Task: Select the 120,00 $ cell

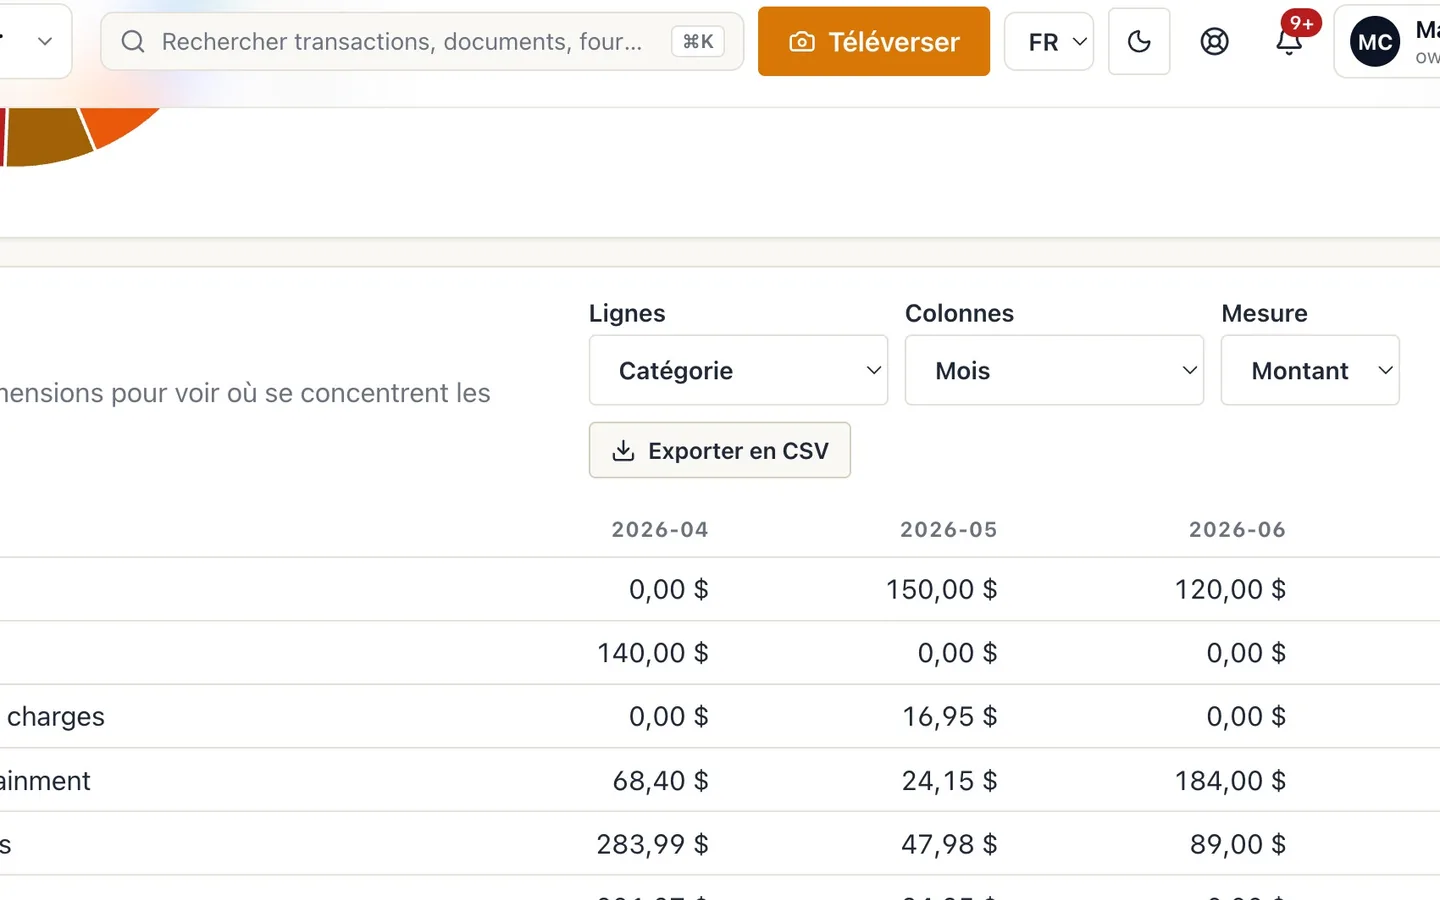Action: click(x=1230, y=589)
